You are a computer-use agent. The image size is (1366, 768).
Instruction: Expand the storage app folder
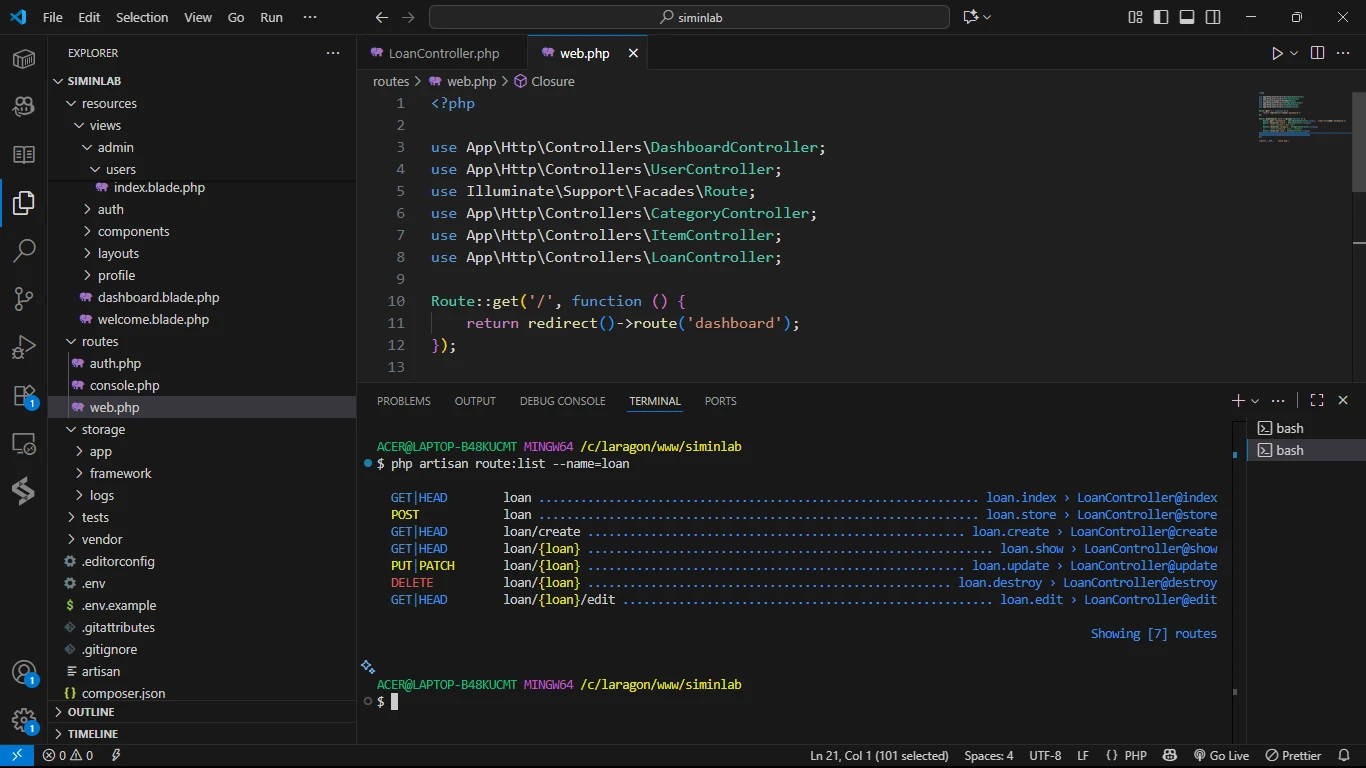tap(100, 451)
